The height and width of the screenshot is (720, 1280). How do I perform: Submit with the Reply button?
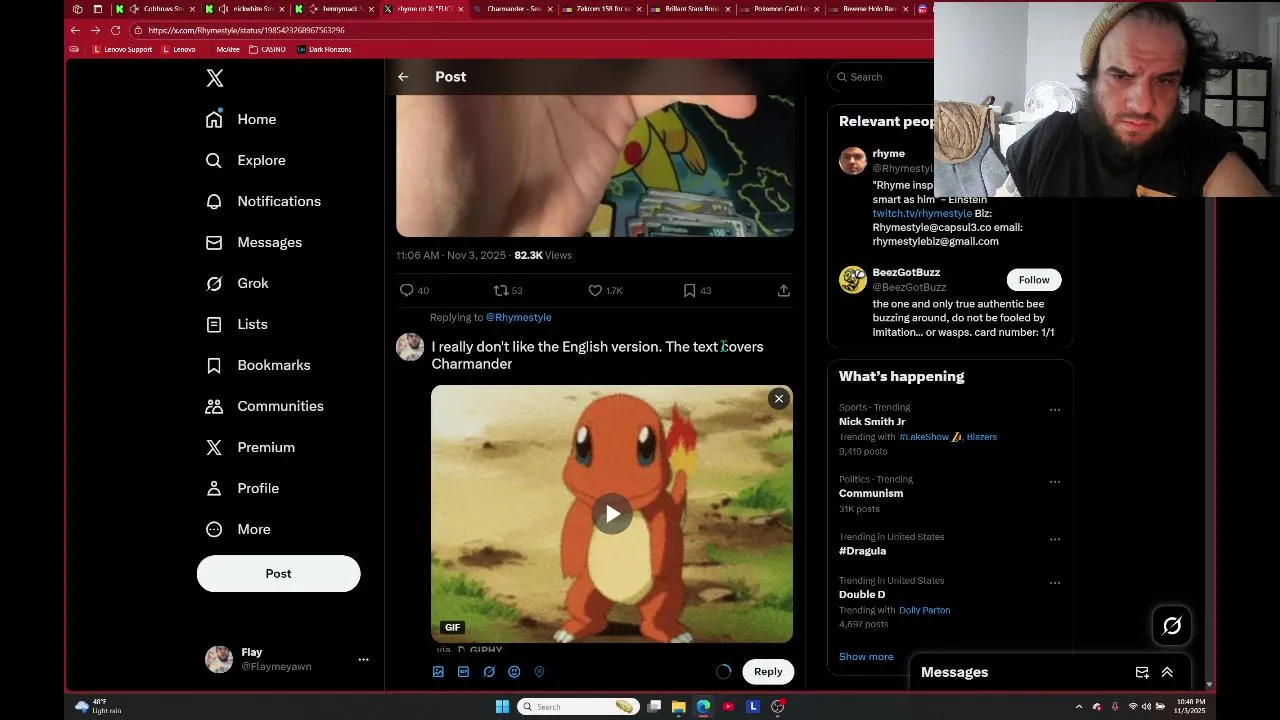tap(768, 672)
